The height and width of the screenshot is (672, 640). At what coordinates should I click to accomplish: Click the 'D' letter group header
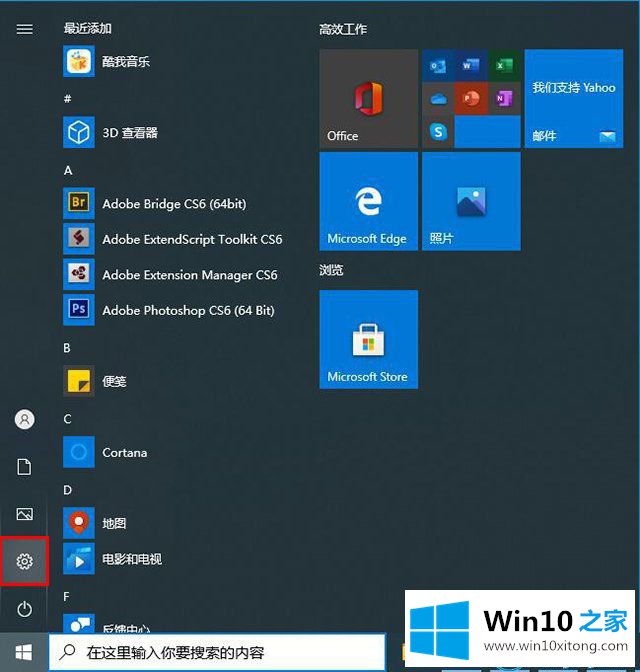click(x=67, y=490)
